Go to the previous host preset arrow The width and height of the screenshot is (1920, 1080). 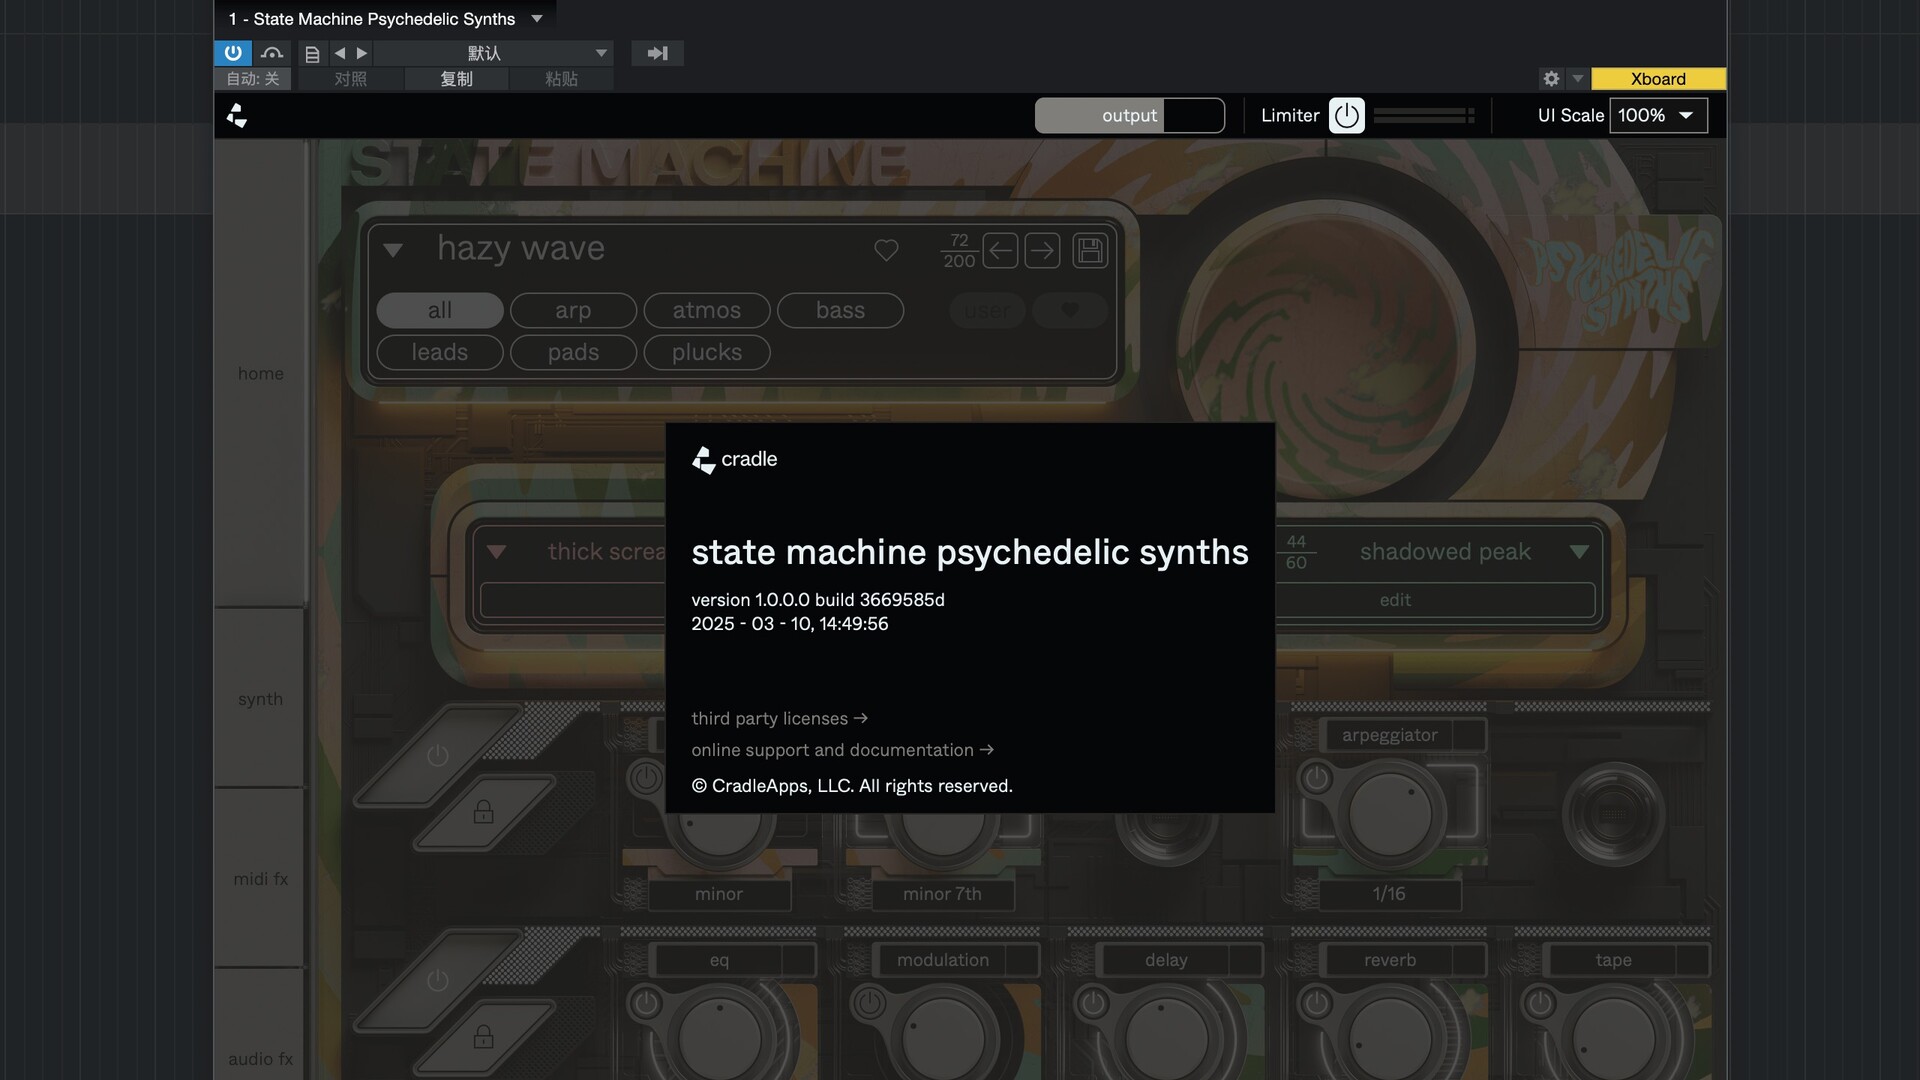340,53
